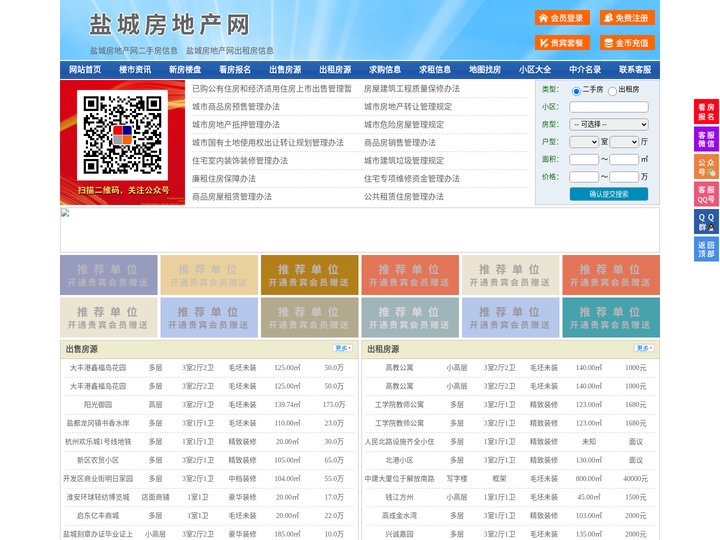The width and height of the screenshot is (720, 540).
Task: Open the 楼市资讯 menu item
Action: pos(135,70)
